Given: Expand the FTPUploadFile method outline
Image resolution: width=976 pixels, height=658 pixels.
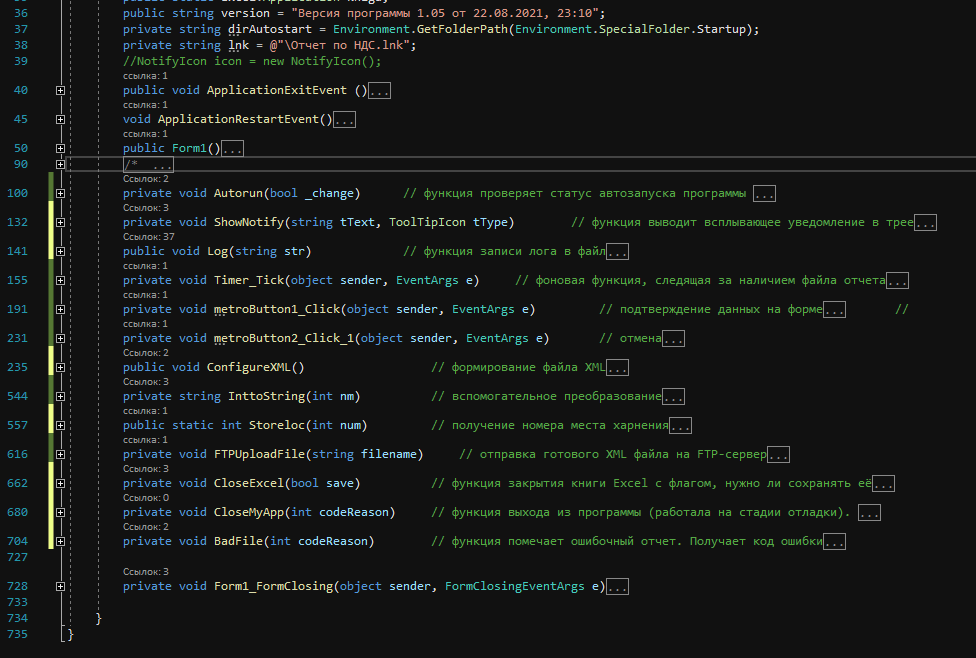Looking at the screenshot, I should point(60,454).
